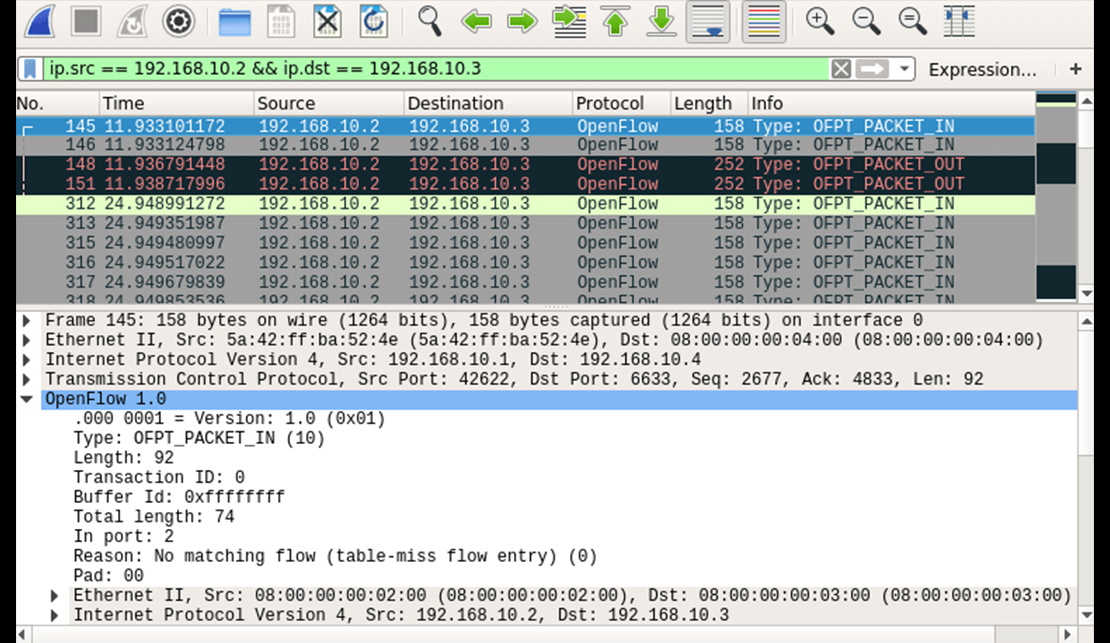Select packet 316 row
The height and width of the screenshot is (643, 1110).
pos(525,263)
